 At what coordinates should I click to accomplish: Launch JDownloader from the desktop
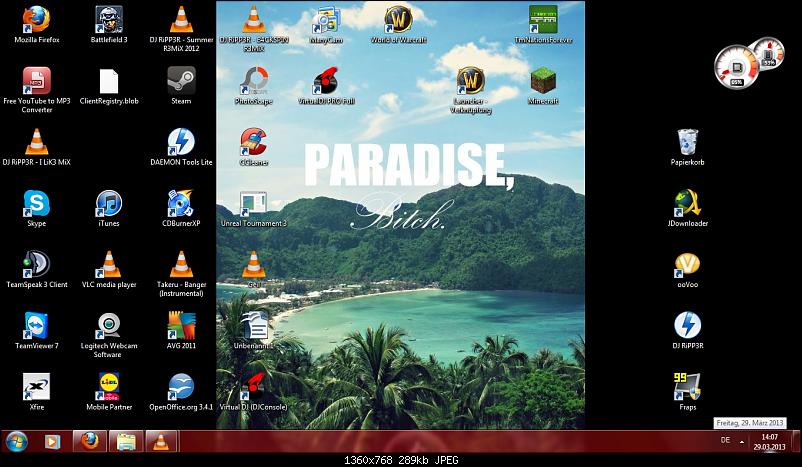pos(687,204)
